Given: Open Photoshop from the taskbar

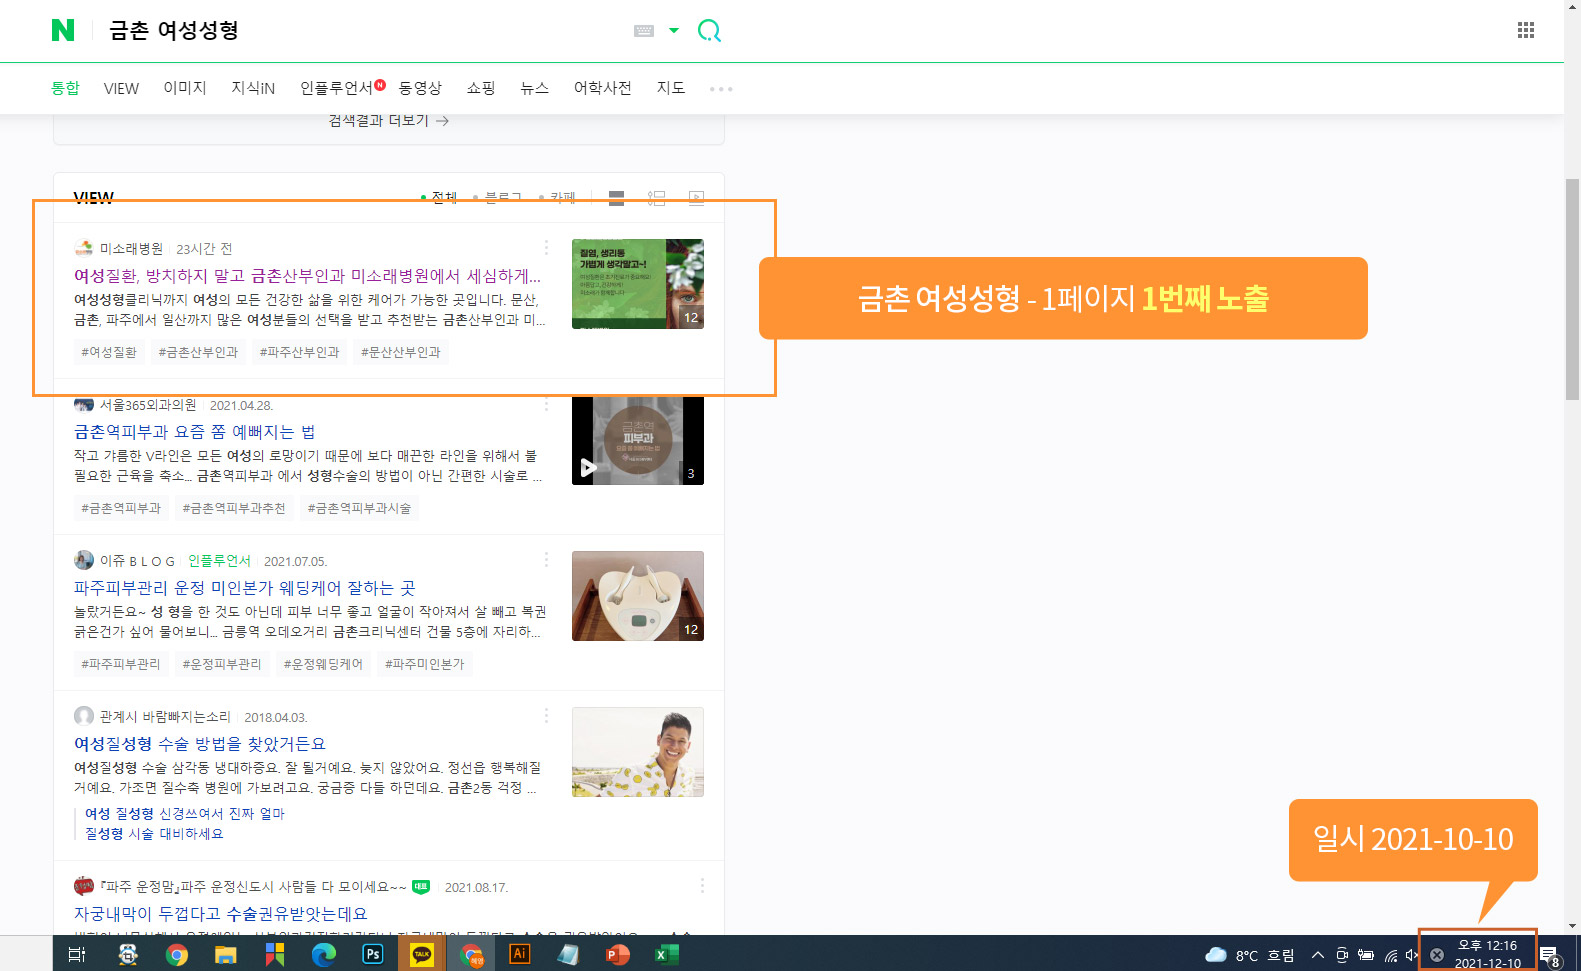Looking at the screenshot, I should tap(372, 954).
